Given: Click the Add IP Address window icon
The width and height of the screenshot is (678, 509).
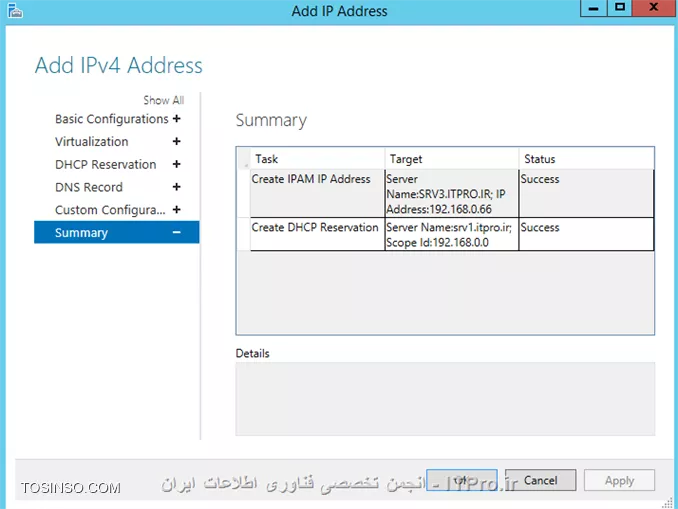Looking at the screenshot, I should [15, 10].
